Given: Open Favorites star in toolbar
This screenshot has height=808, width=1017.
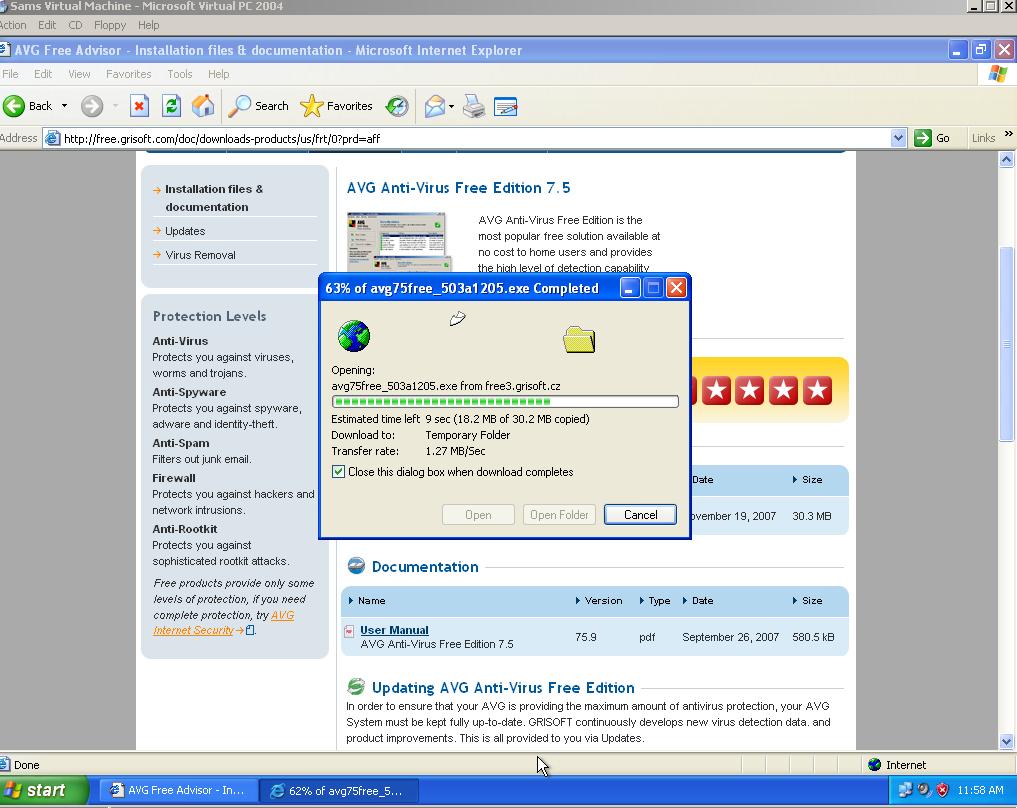Looking at the screenshot, I should click(311, 106).
